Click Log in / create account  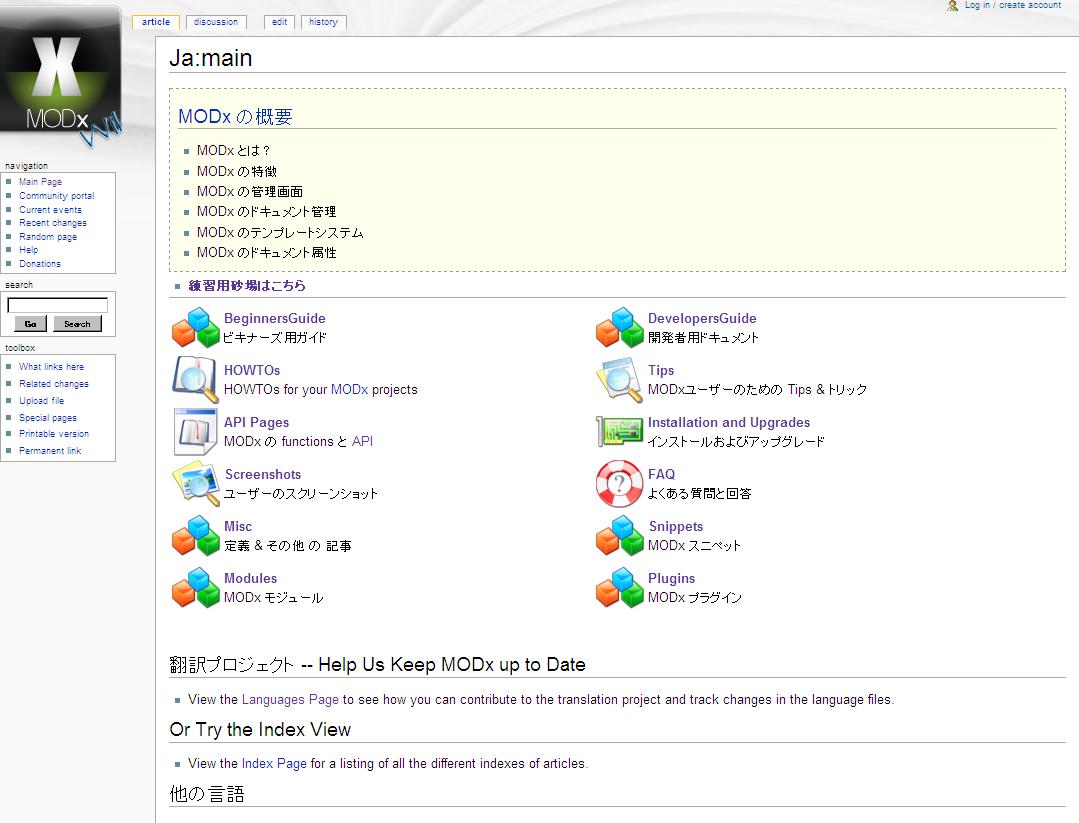click(x=1012, y=6)
